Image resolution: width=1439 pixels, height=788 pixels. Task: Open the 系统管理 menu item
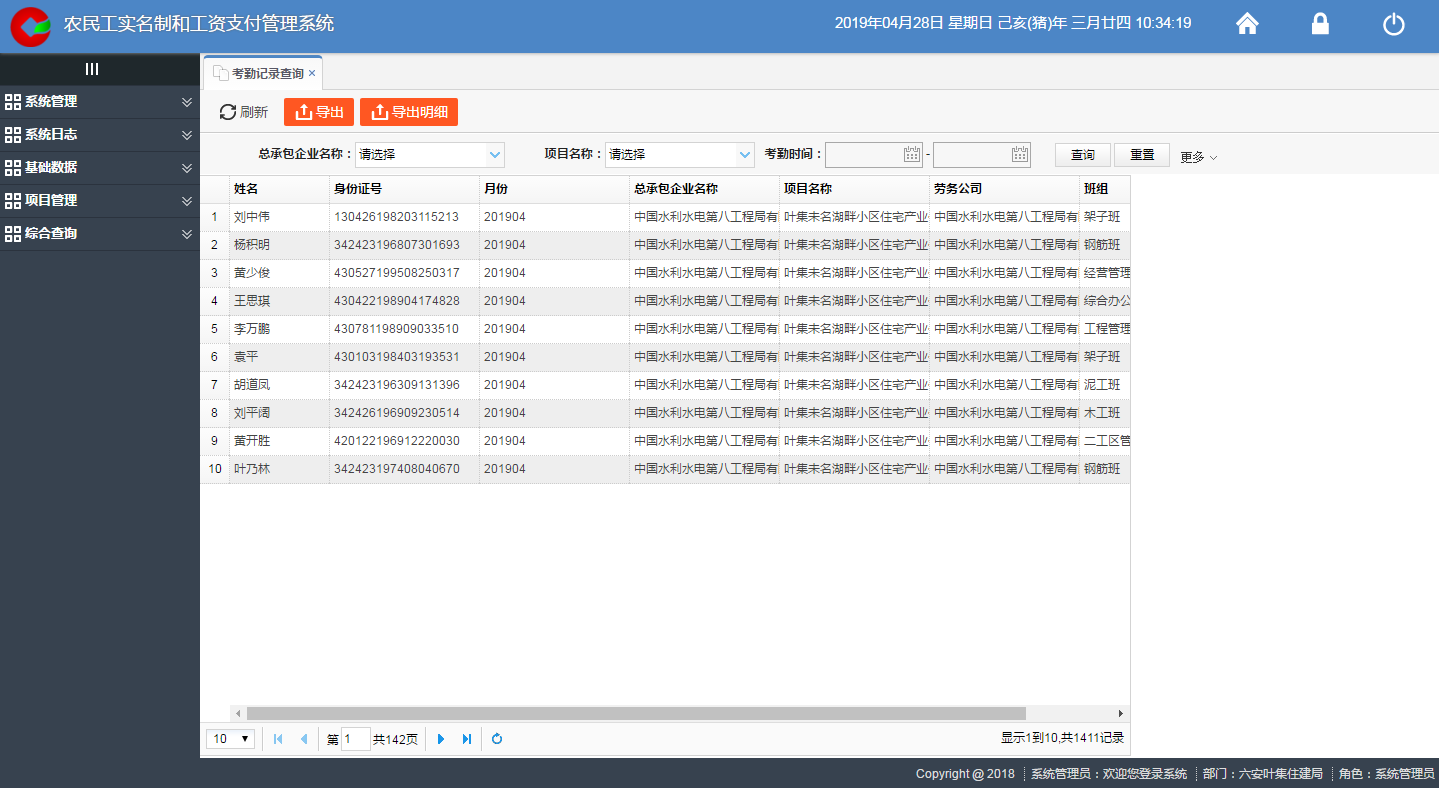pos(100,102)
